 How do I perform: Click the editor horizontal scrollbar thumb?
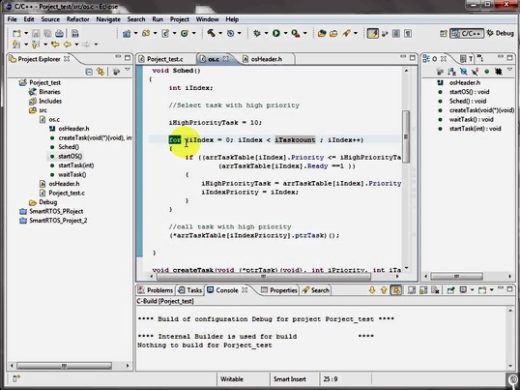[263, 276]
